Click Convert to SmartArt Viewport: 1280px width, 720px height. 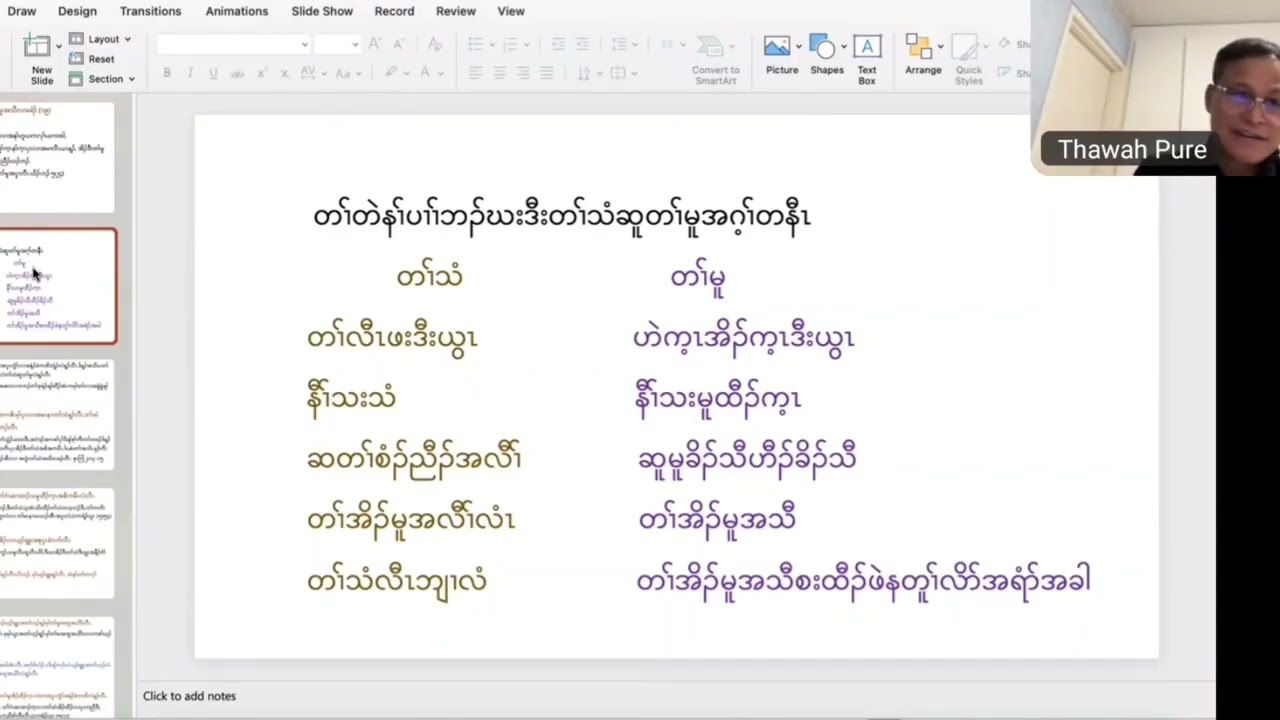click(x=716, y=59)
